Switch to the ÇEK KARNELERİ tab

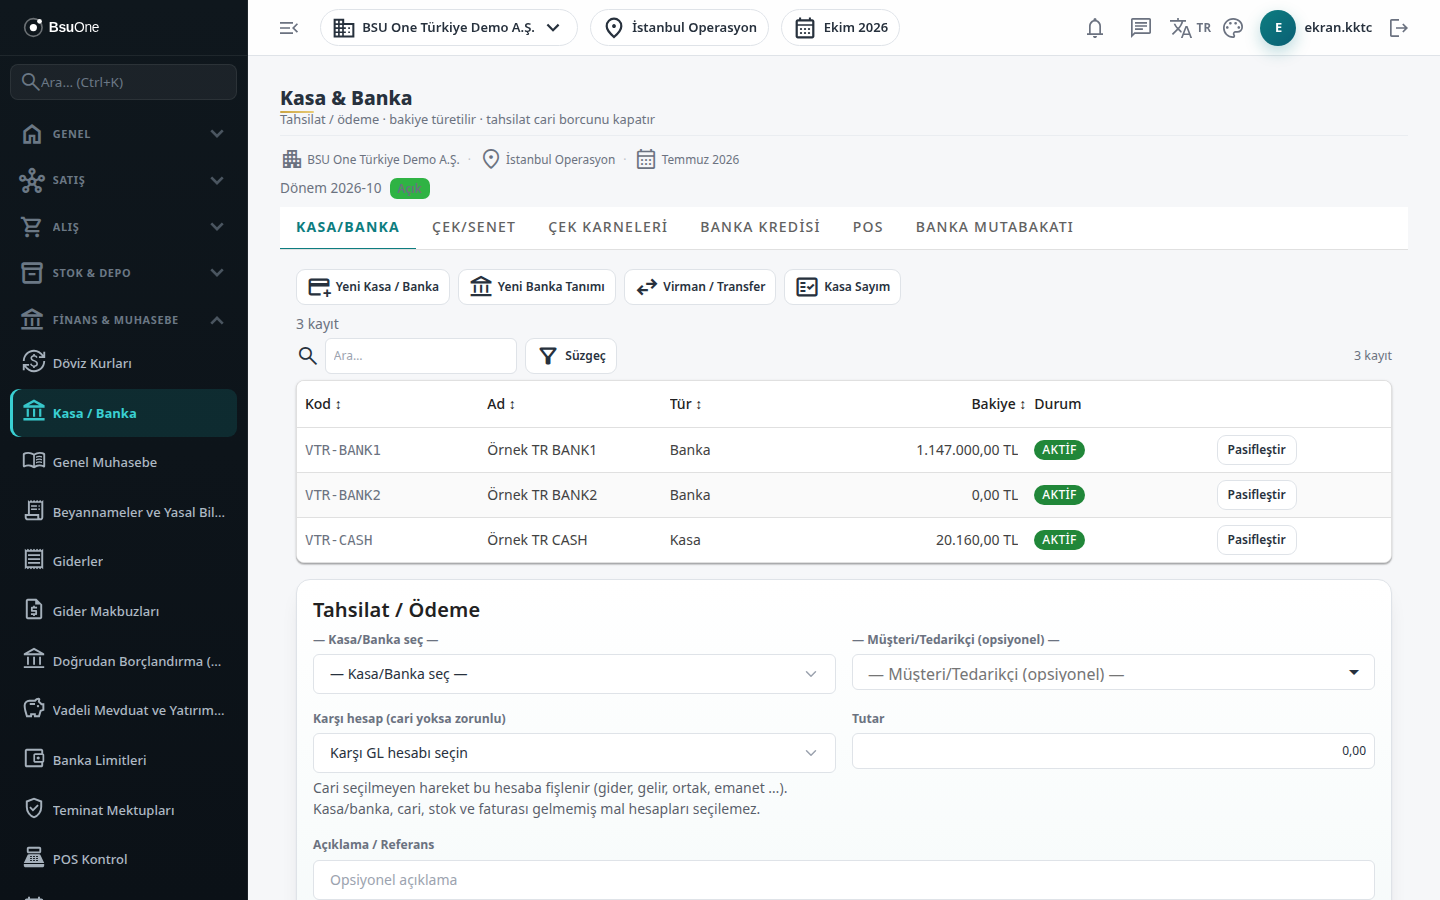pos(608,228)
